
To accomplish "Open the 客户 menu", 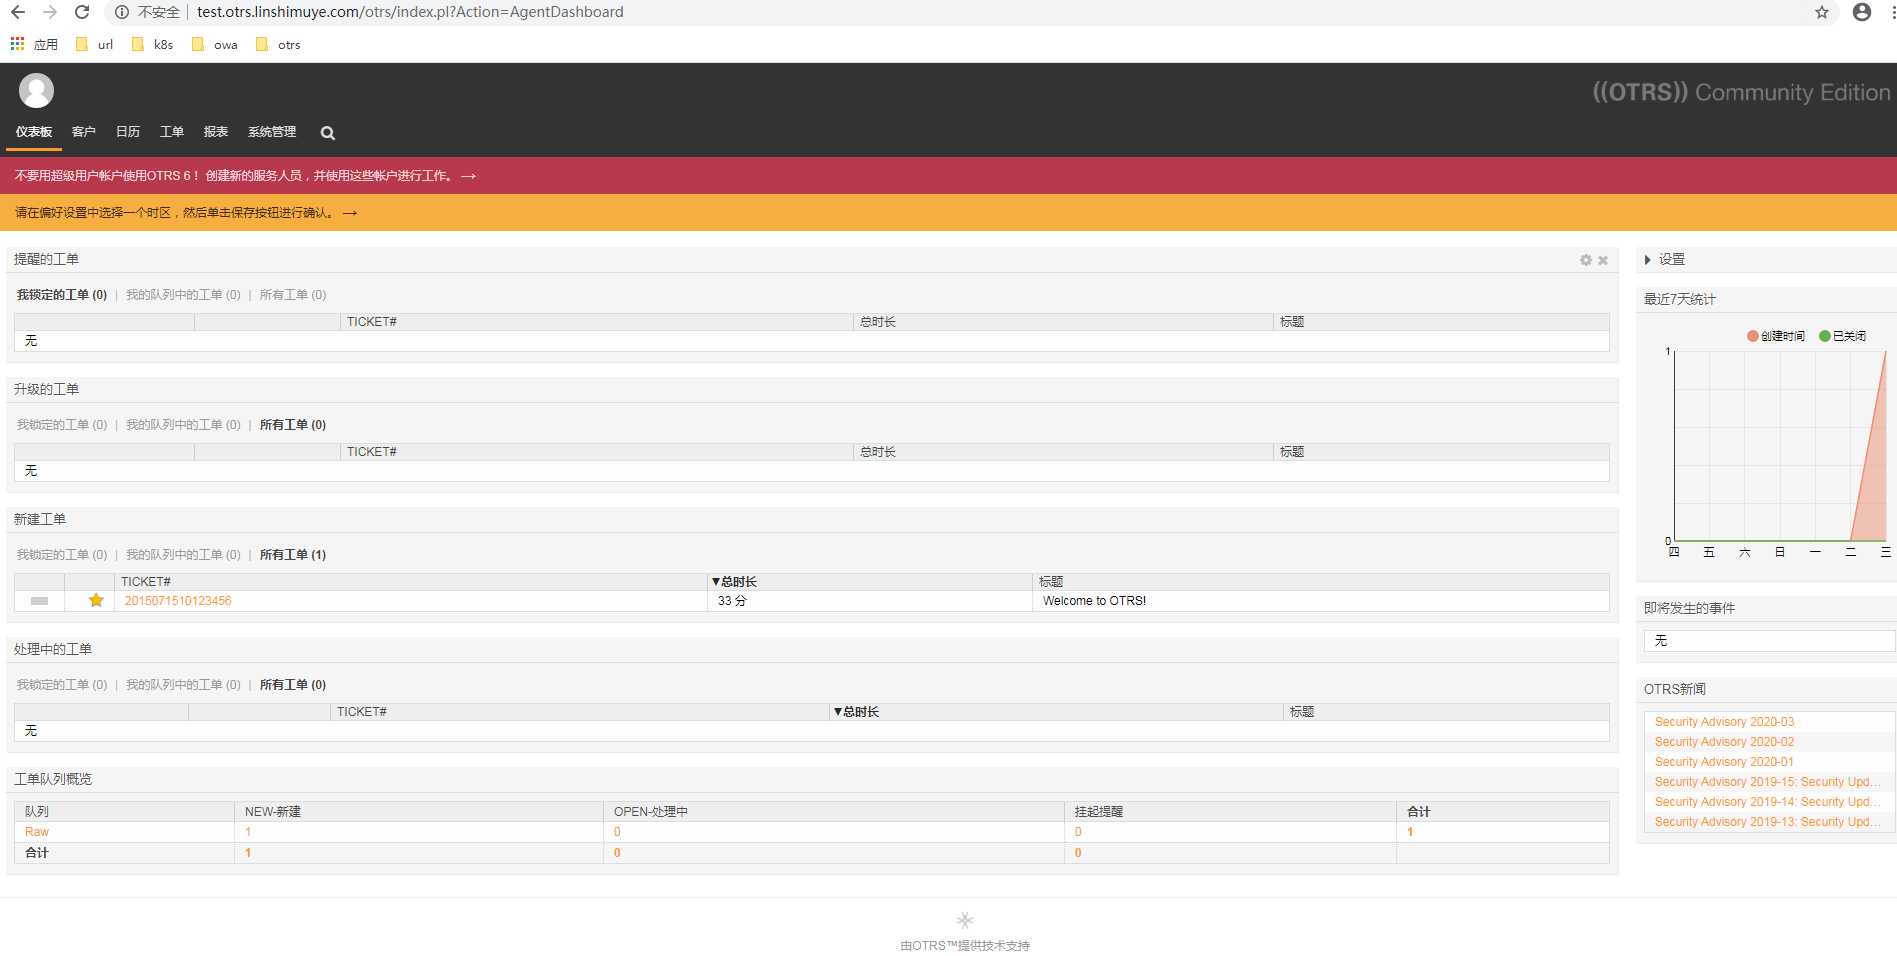I will pyautogui.click(x=84, y=132).
